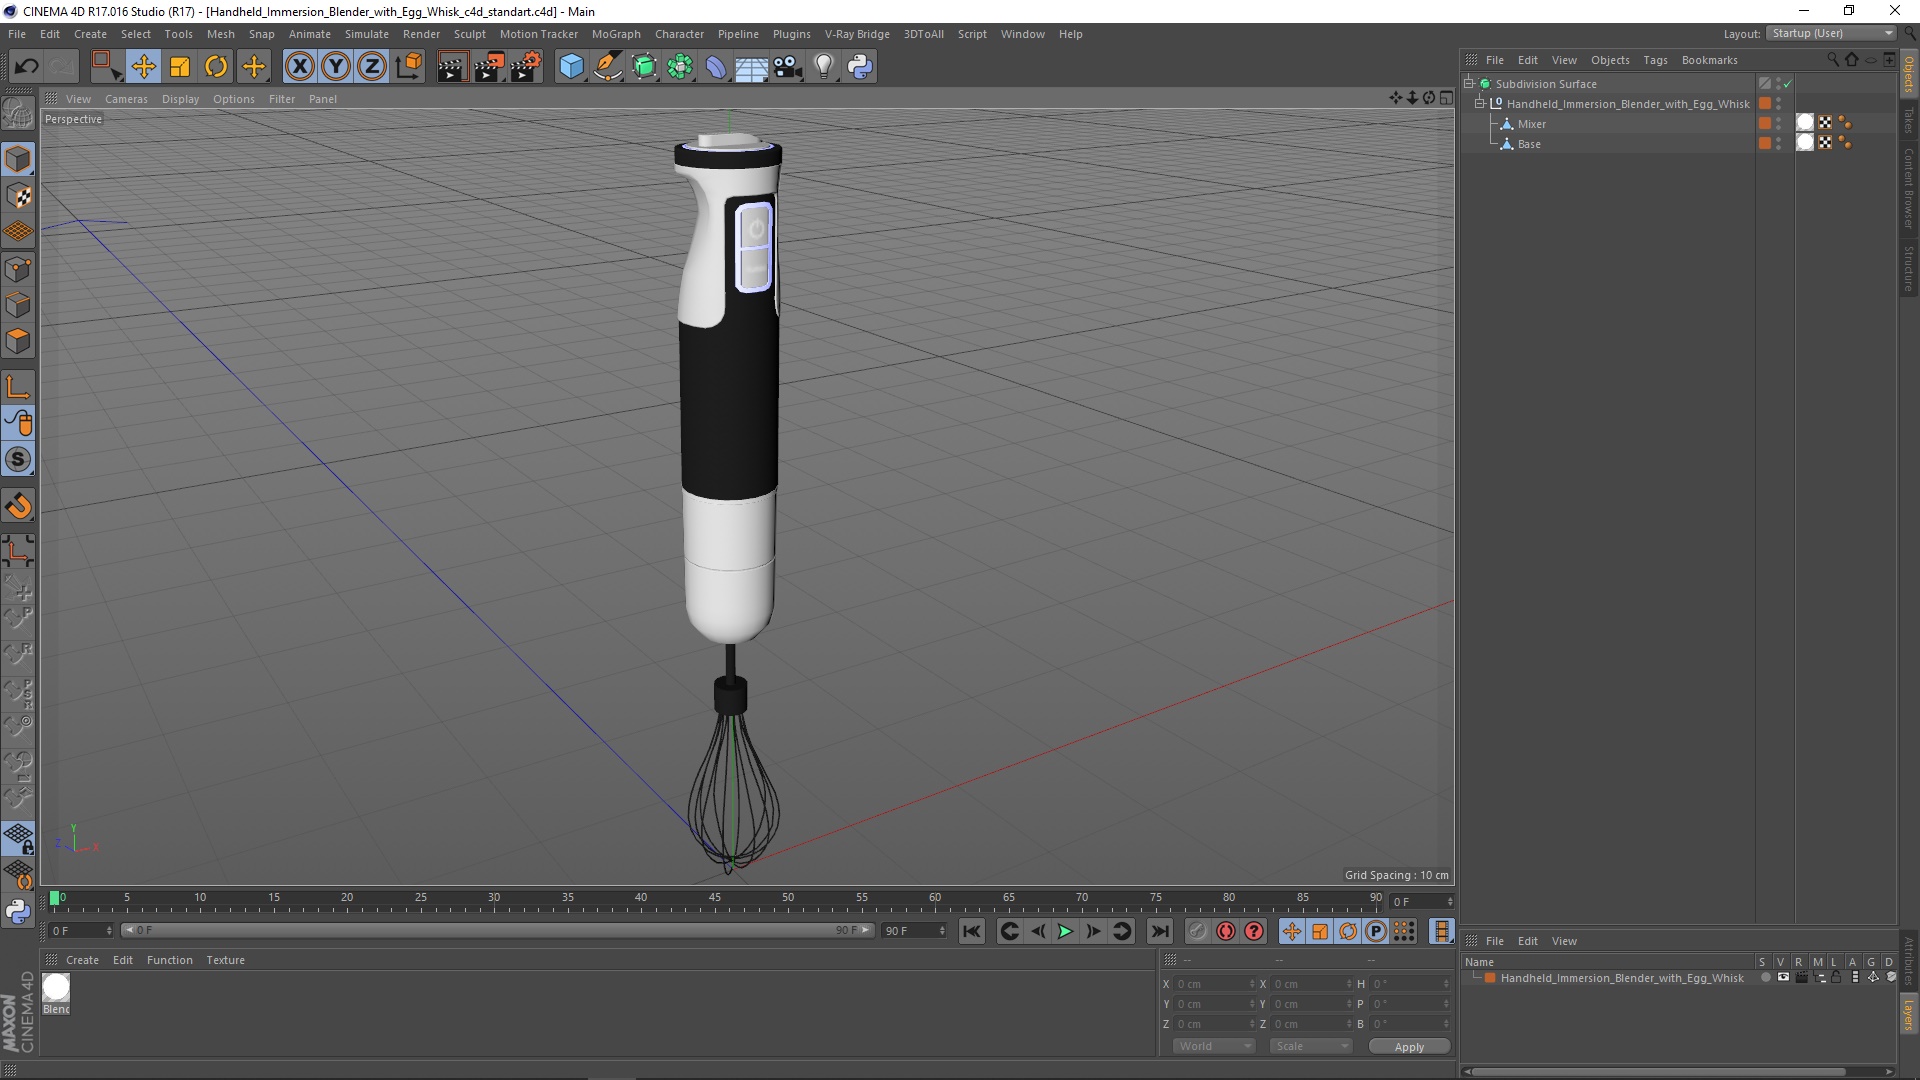Toggle layer visibility eye for Handheld layer

coord(1783,977)
